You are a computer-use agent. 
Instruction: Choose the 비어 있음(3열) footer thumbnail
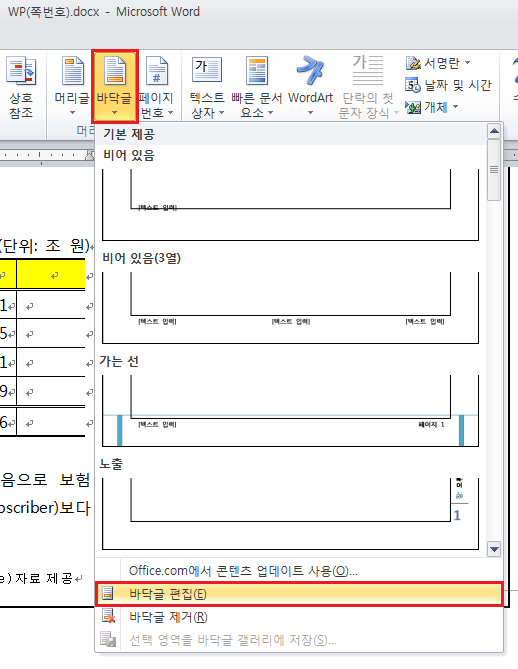(291, 308)
